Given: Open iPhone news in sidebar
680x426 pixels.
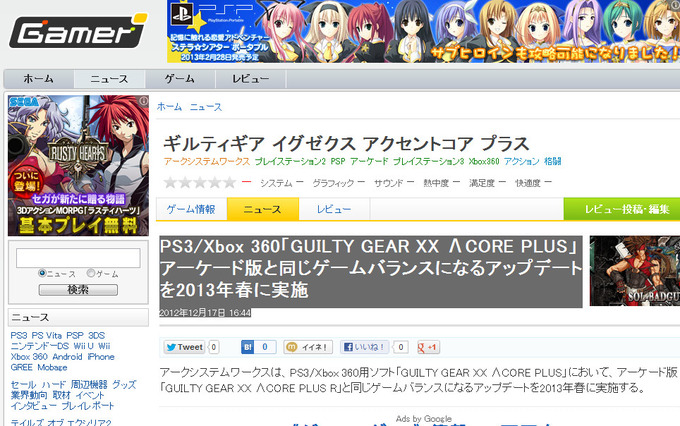Looking at the screenshot, I should point(101,357).
